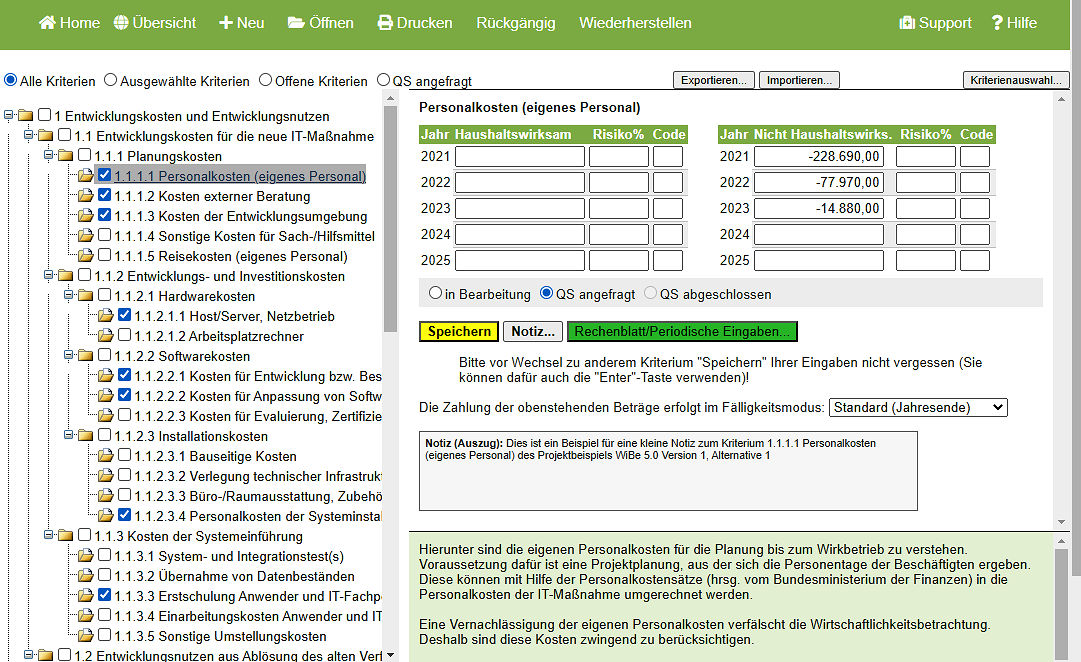1081x662 pixels.
Task: Uncheck the 1.1.1.3 Kosten der Entwicklungsumgebung checkbox
Action: [105, 215]
